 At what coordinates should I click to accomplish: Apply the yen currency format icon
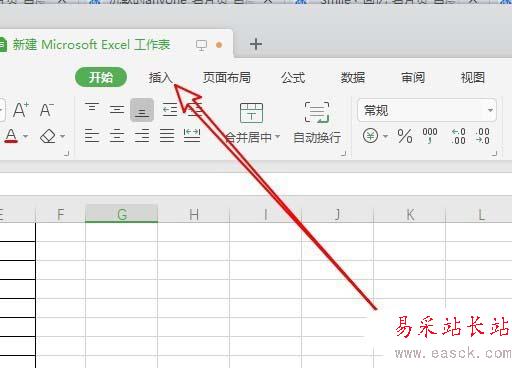click(370, 136)
